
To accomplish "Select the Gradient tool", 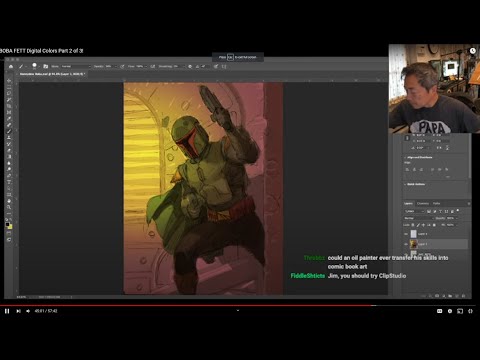I will click(9, 156).
